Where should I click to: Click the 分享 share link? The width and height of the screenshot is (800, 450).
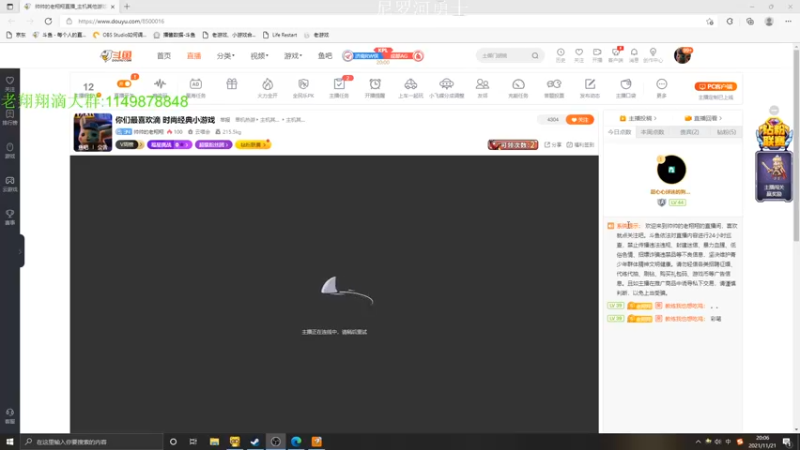click(x=553, y=145)
